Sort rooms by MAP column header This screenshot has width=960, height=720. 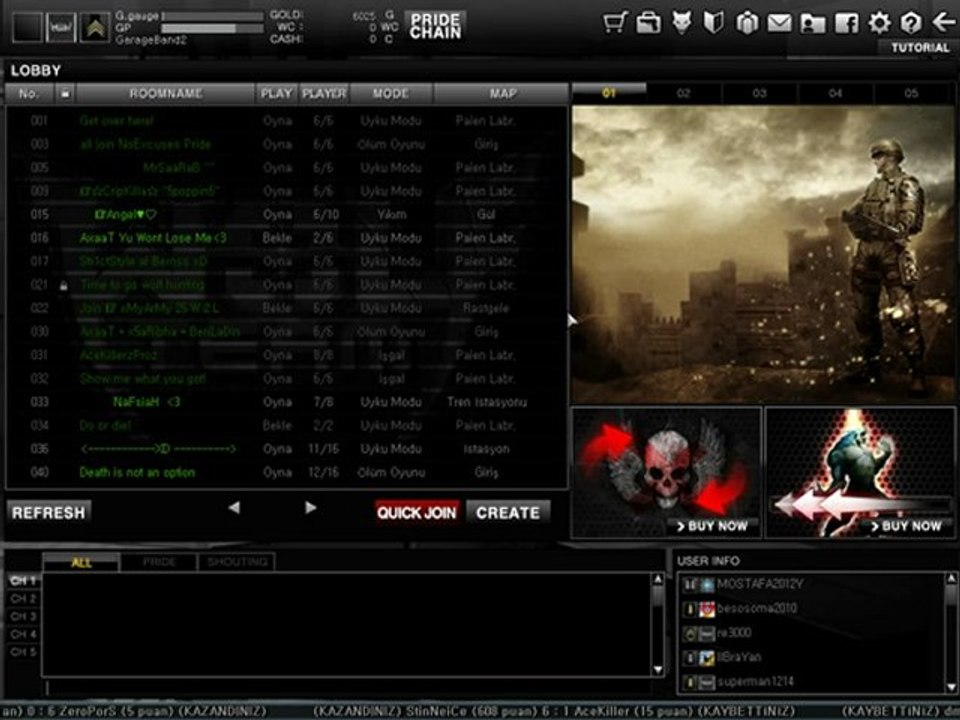click(502, 93)
